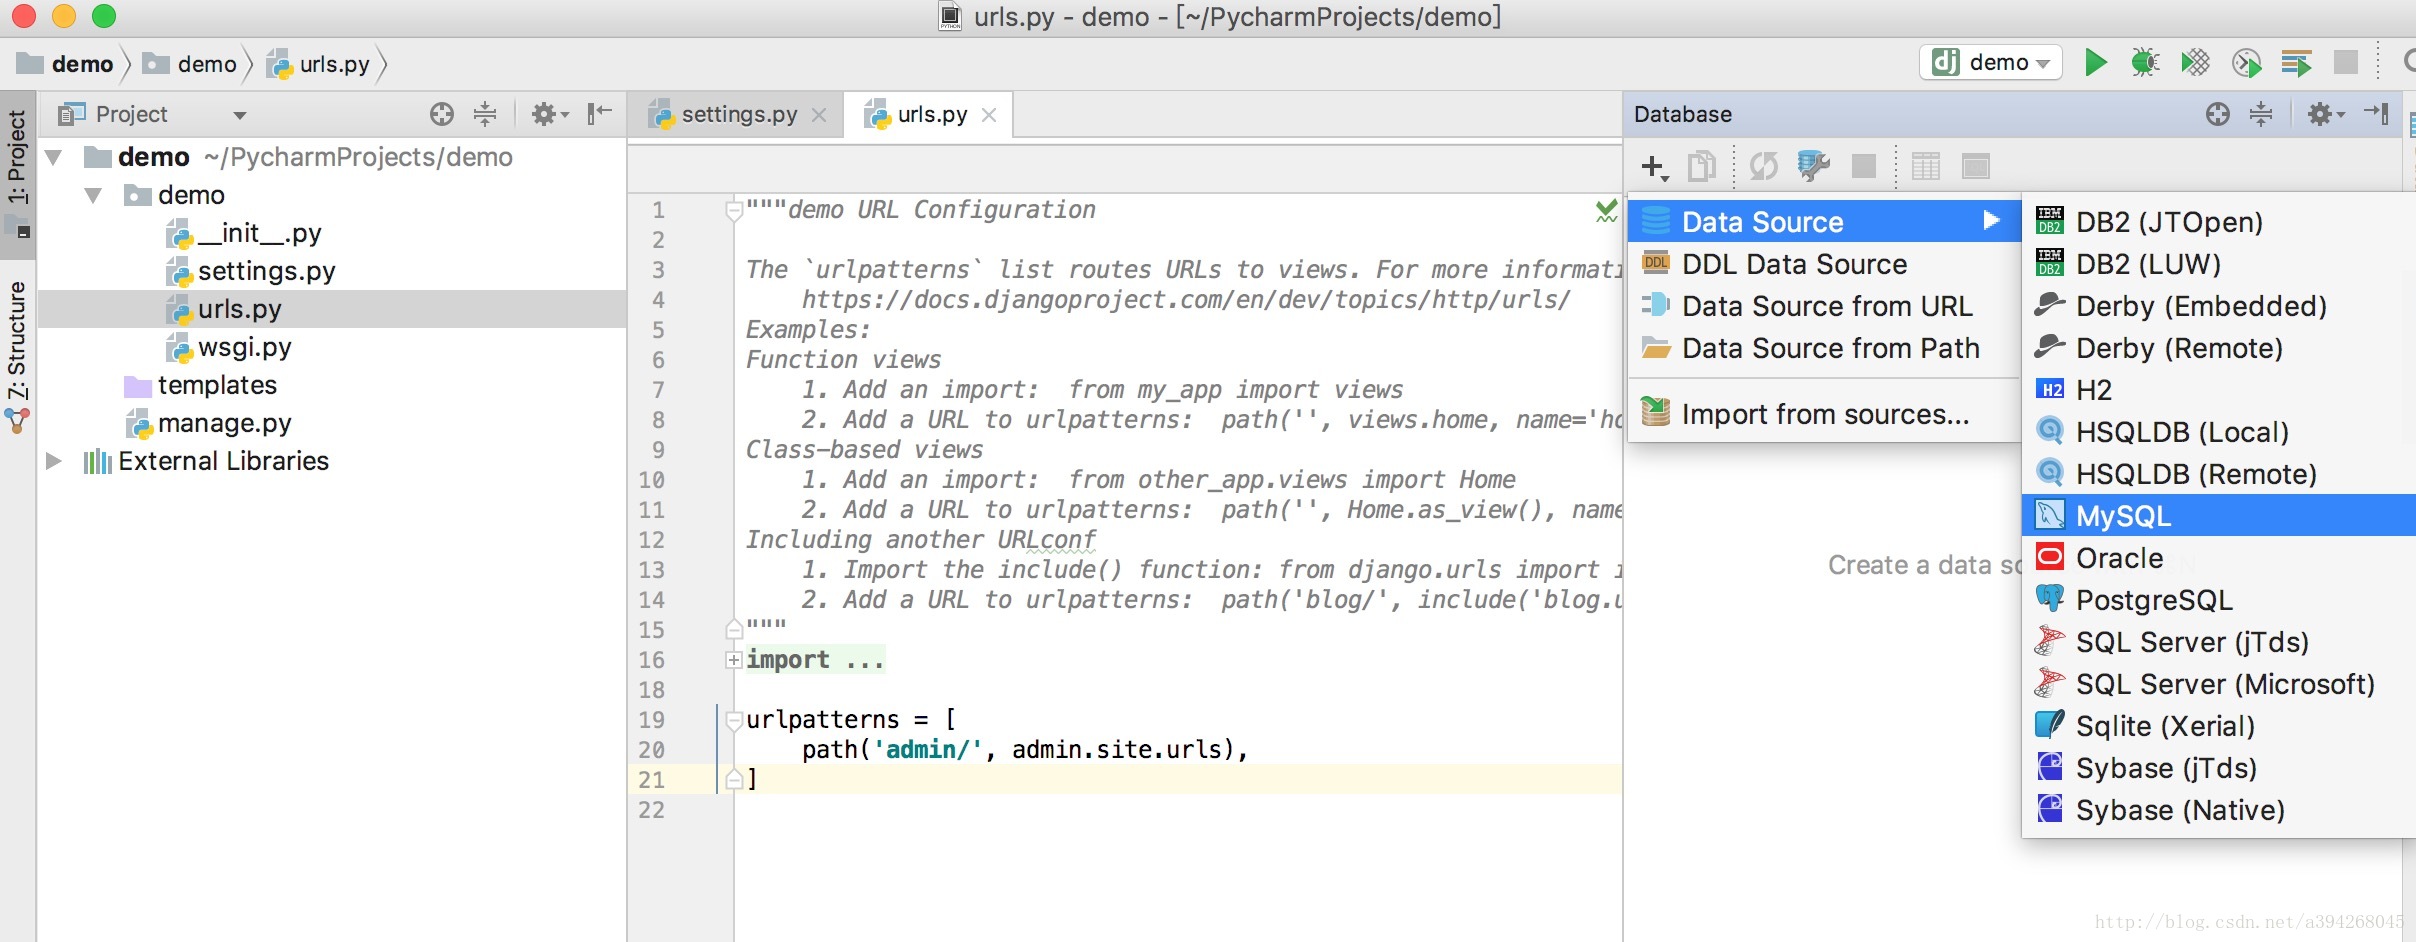Fold the docstring at line 1
Image resolution: width=2416 pixels, height=942 pixels.
point(734,210)
